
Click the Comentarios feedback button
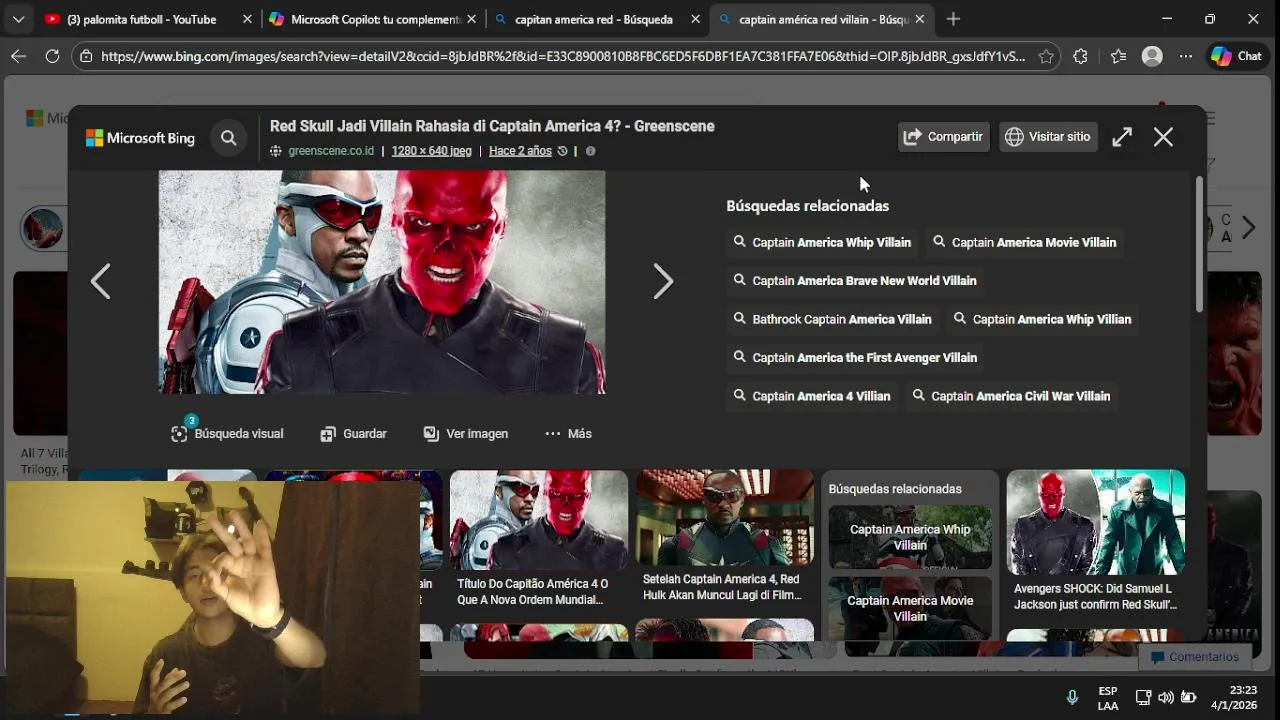tap(1194, 657)
